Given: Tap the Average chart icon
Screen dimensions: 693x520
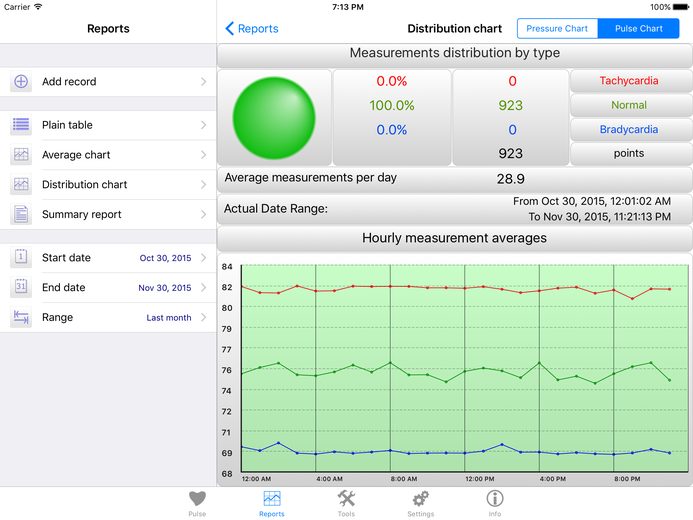Looking at the screenshot, I should (x=21, y=155).
